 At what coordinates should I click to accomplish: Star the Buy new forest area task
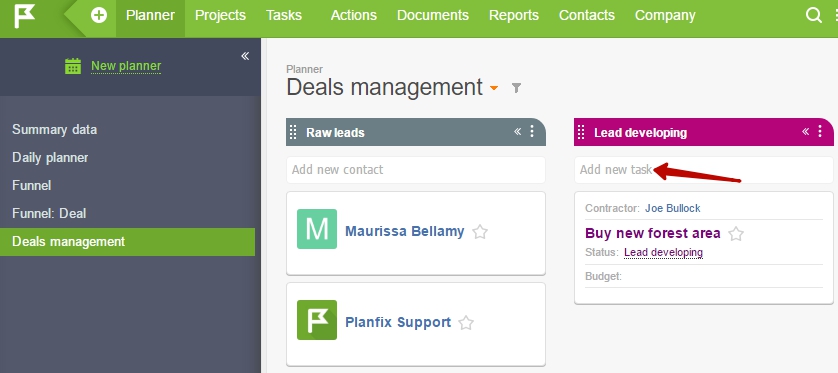click(x=736, y=234)
